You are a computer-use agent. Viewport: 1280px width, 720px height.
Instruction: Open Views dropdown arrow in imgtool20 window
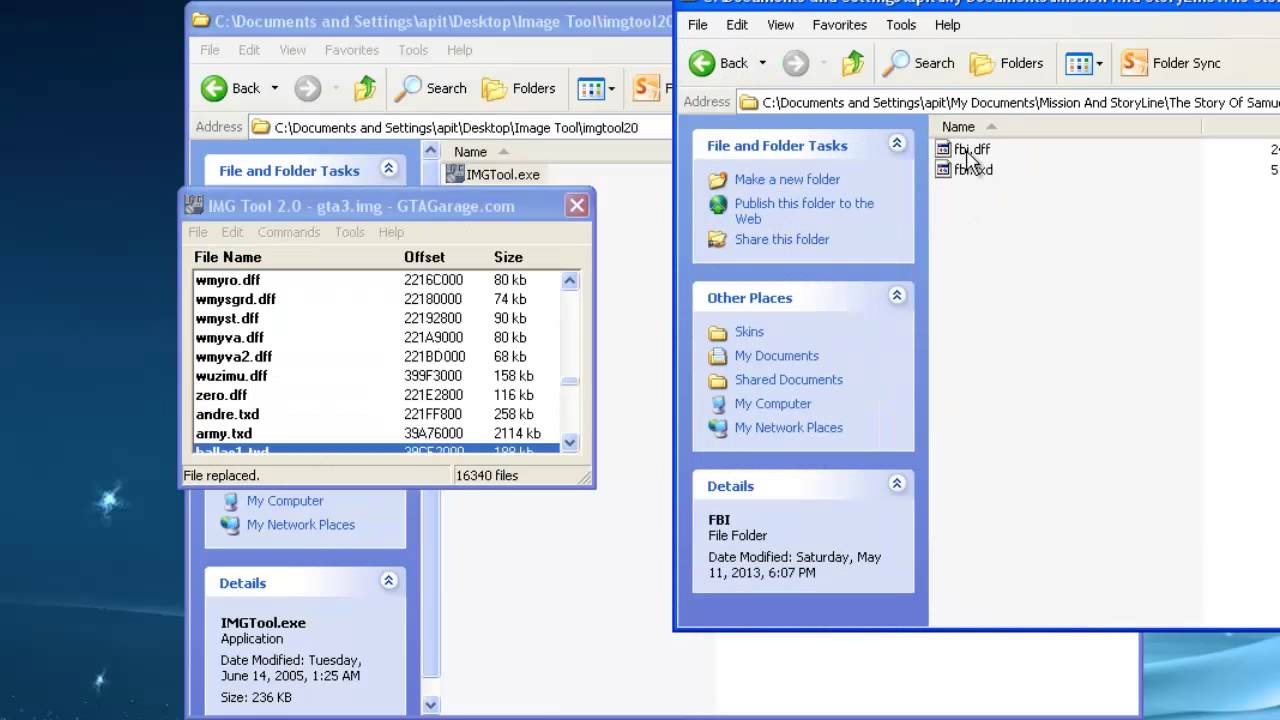tap(611, 88)
